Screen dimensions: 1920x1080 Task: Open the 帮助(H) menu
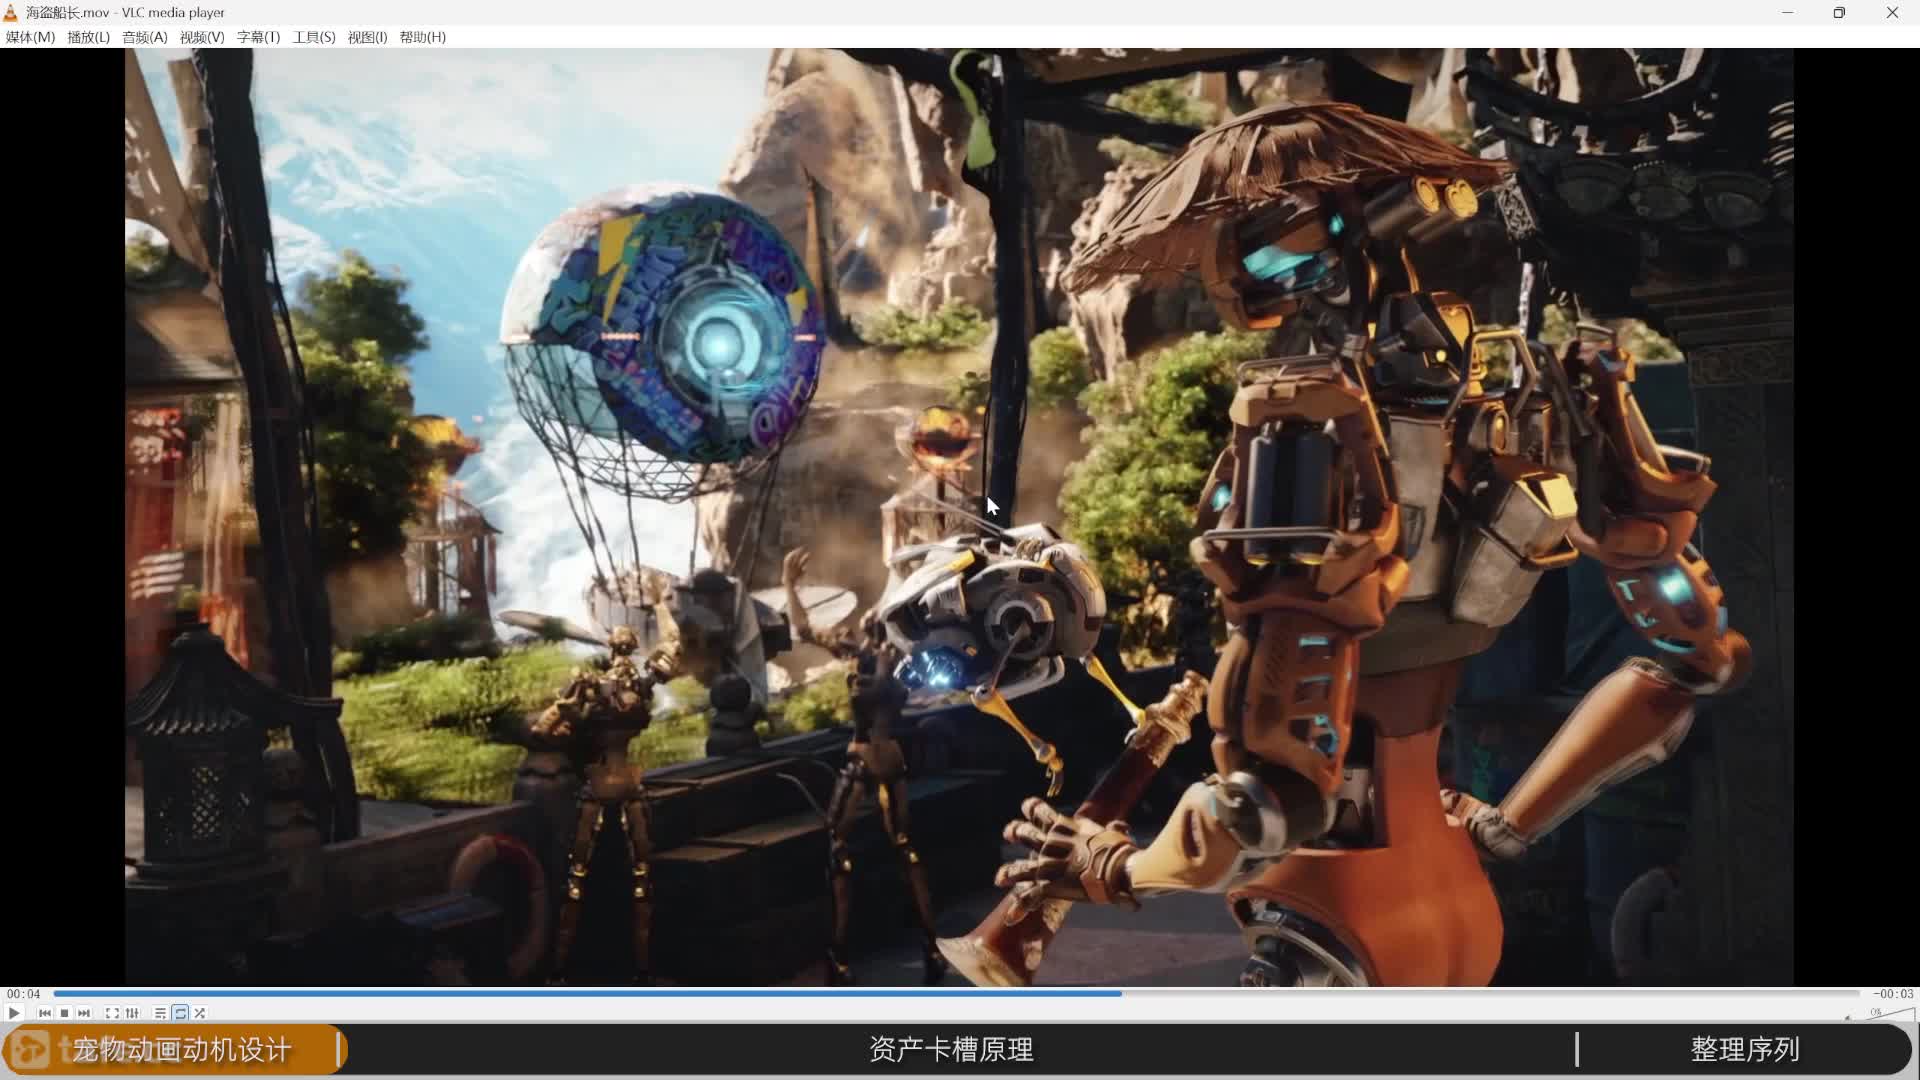coord(423,37)
